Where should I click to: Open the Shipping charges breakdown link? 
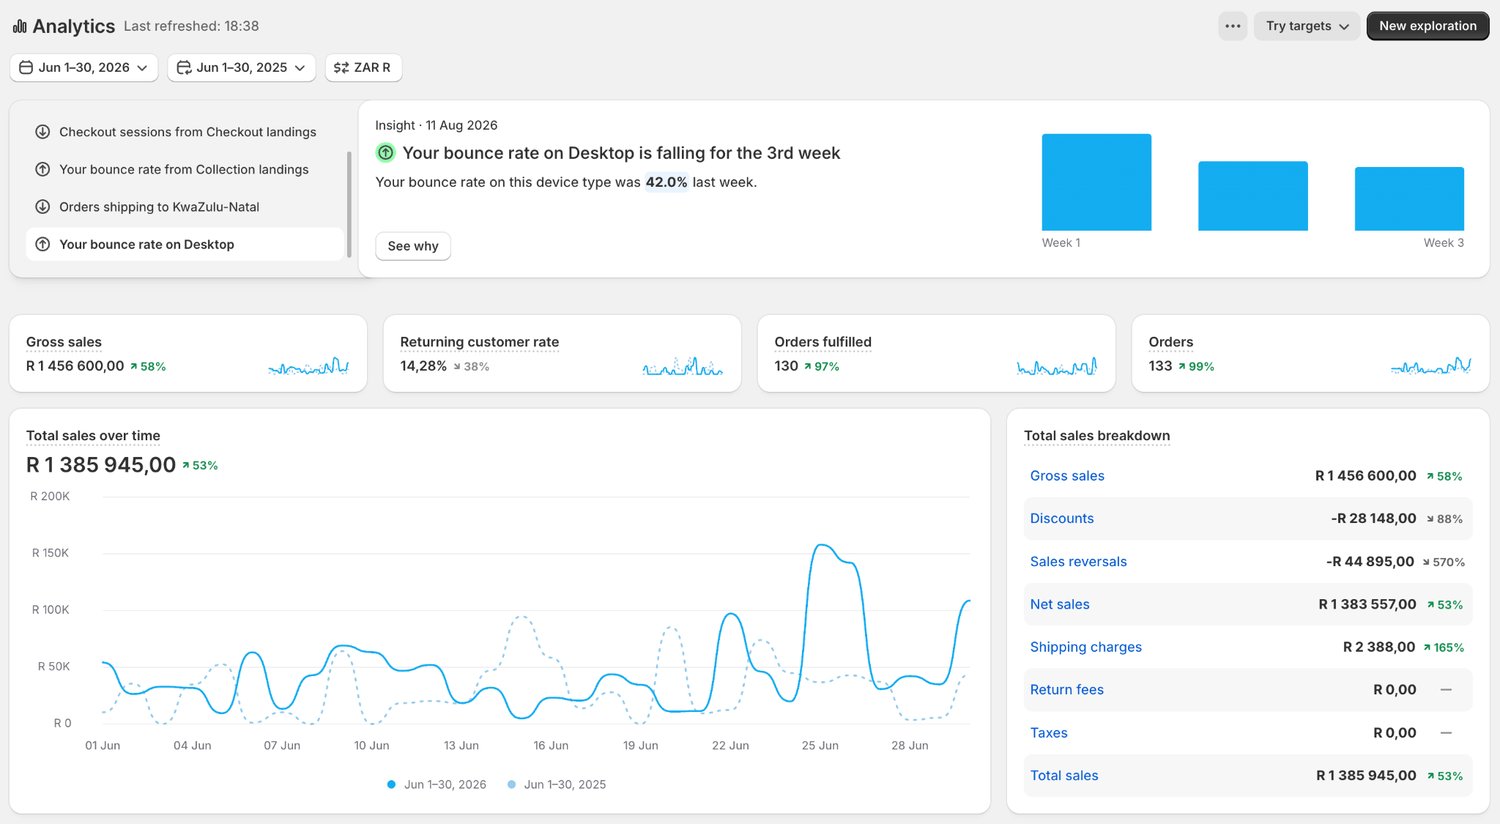(x=1086, y=647)
